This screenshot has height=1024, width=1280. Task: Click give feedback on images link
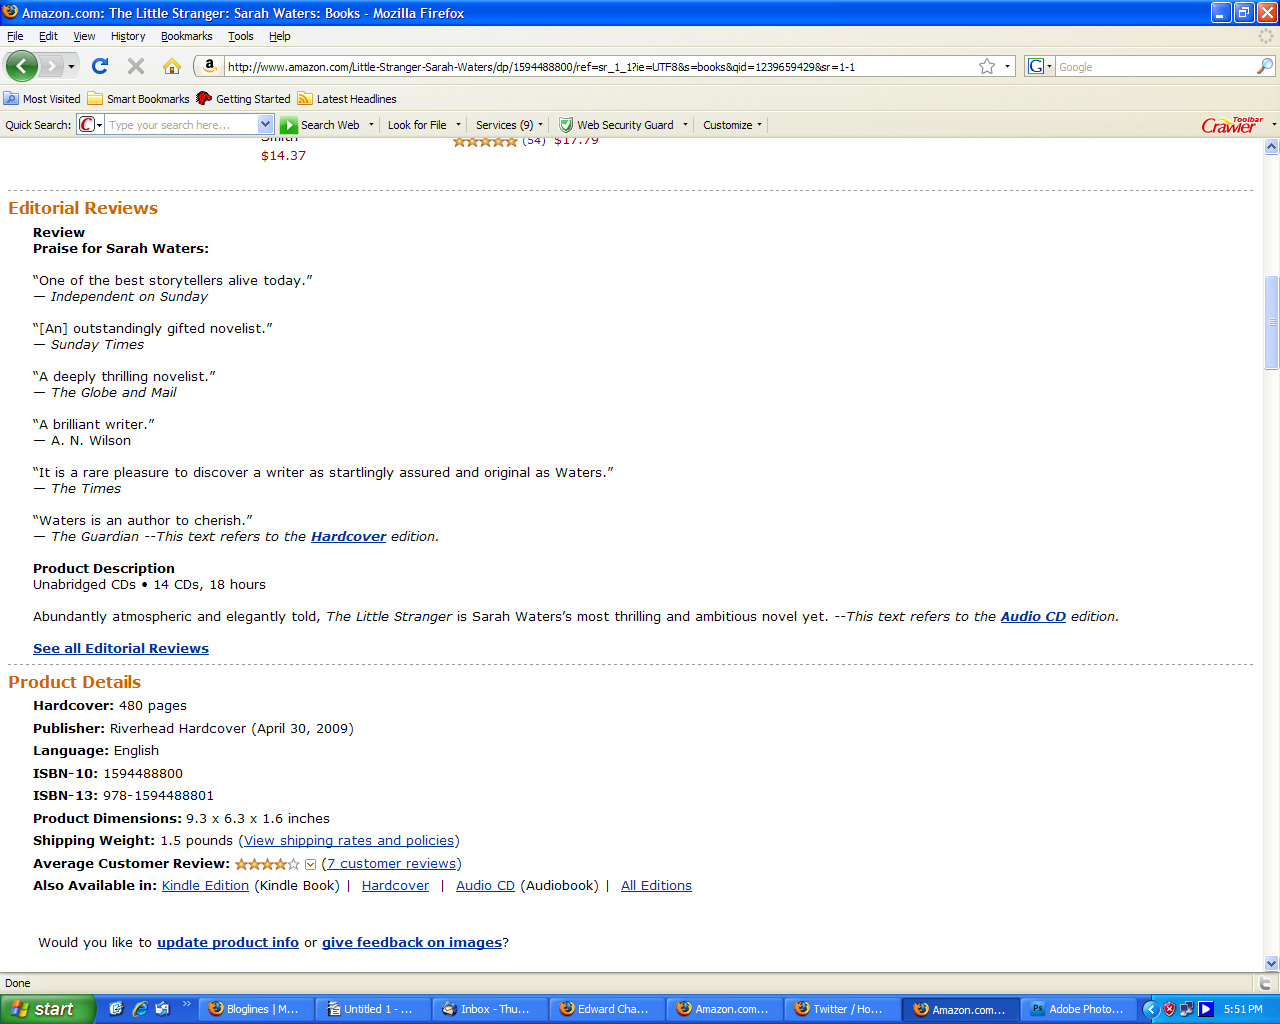pos(412,943)
